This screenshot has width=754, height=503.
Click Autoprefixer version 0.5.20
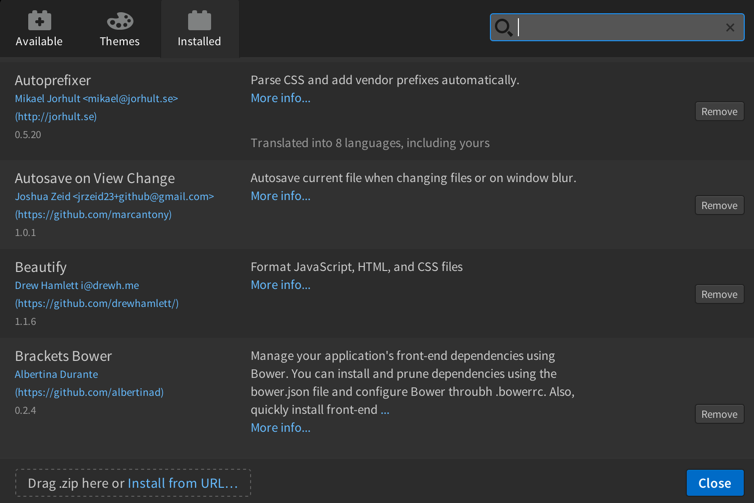(x=28, y=135)
